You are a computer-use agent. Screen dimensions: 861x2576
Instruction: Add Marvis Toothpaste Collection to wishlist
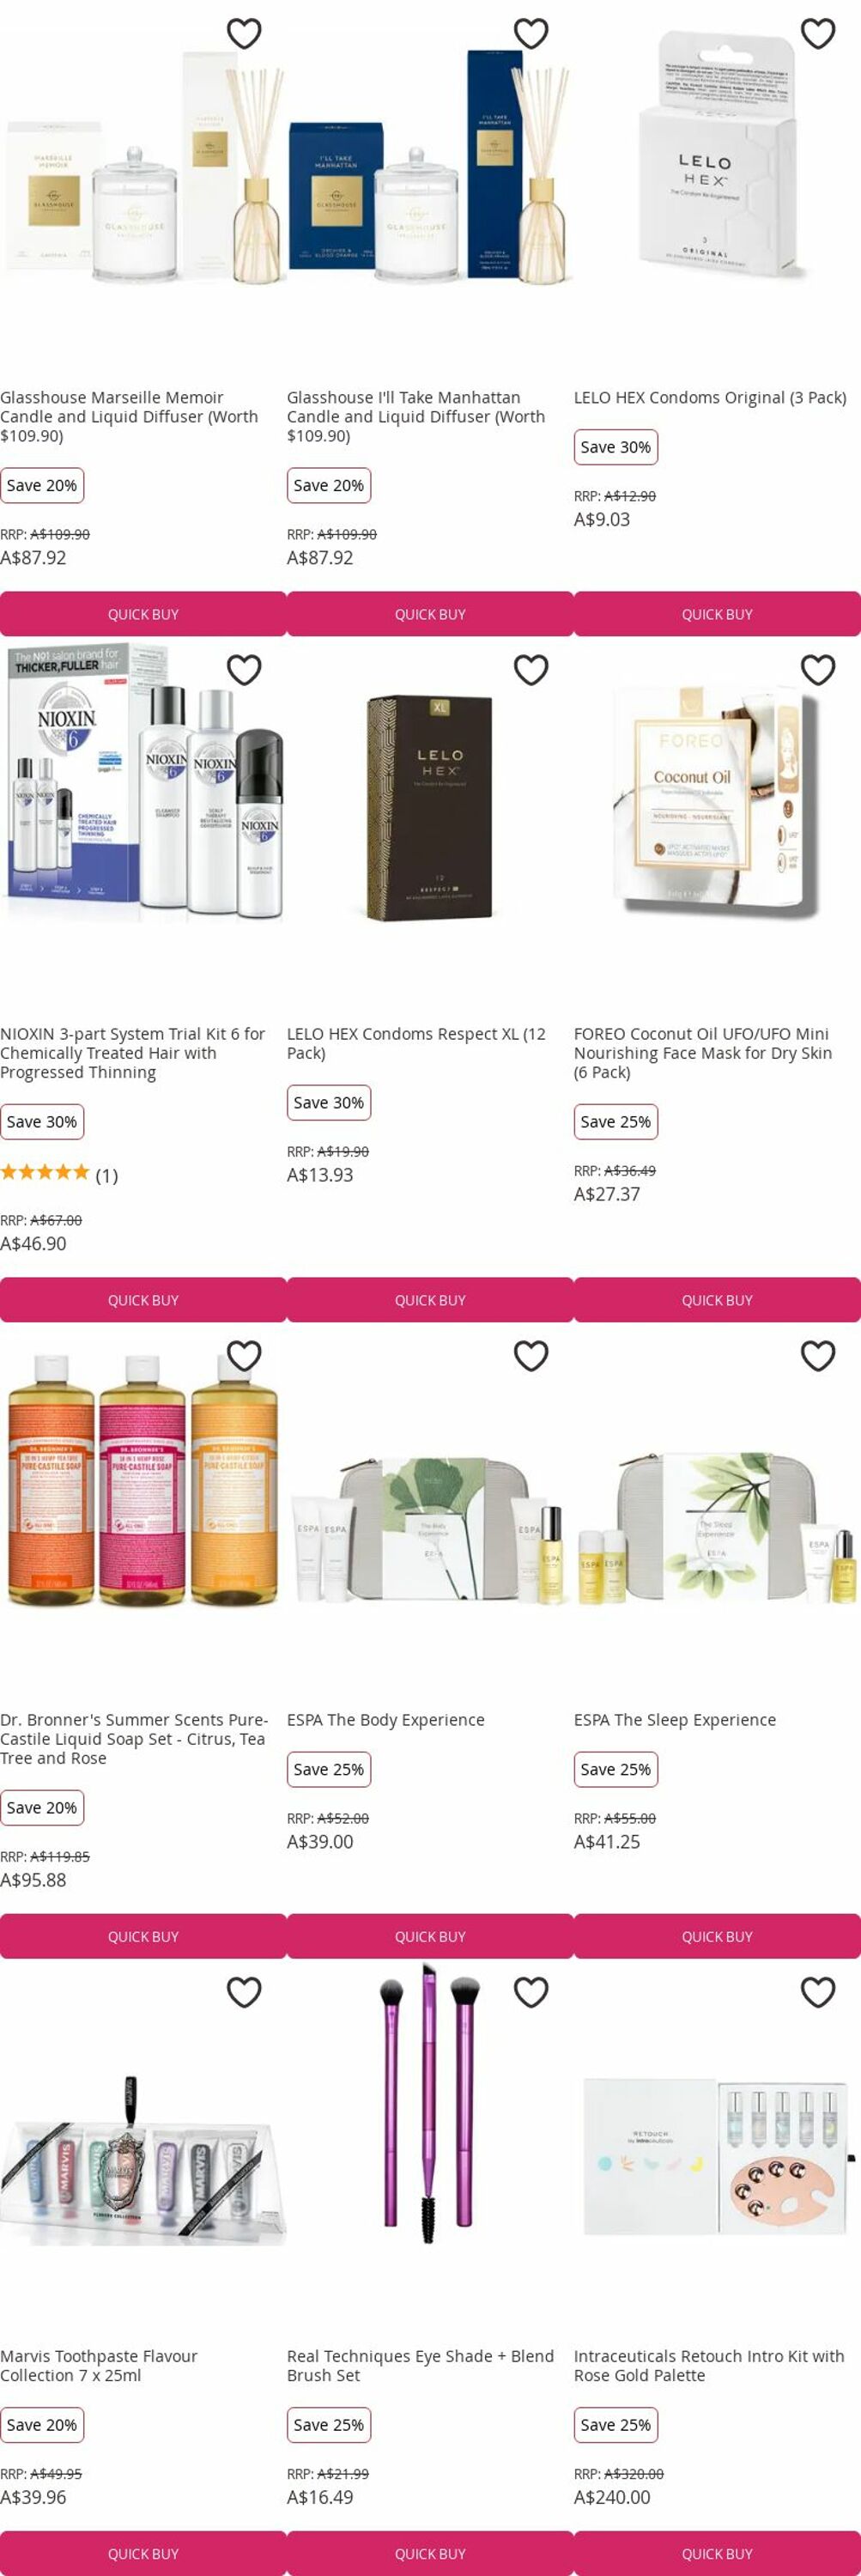pos(244,1992)
